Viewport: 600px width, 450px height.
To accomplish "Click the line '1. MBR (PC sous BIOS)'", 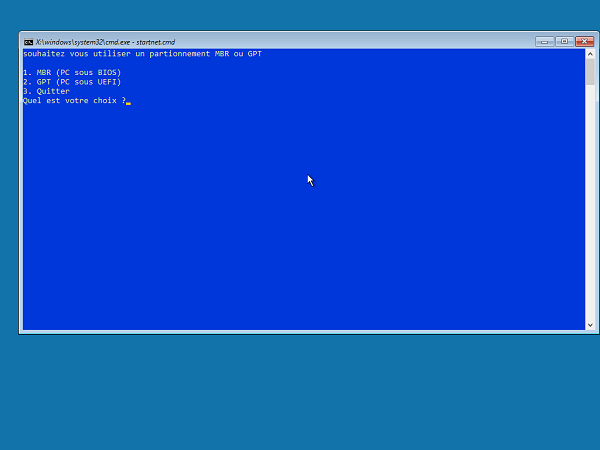I will [72, 72].
